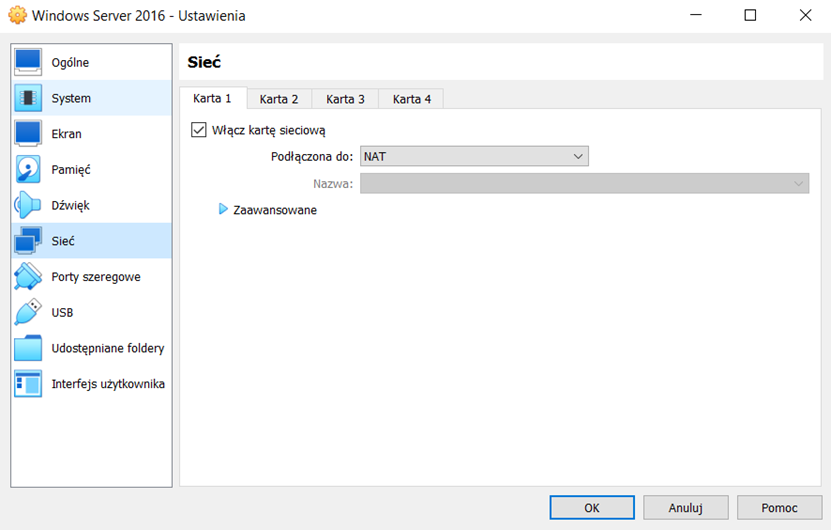Open help with the Pomoc button
Viewport: 831px width, 530px height.
click(779, 508)
